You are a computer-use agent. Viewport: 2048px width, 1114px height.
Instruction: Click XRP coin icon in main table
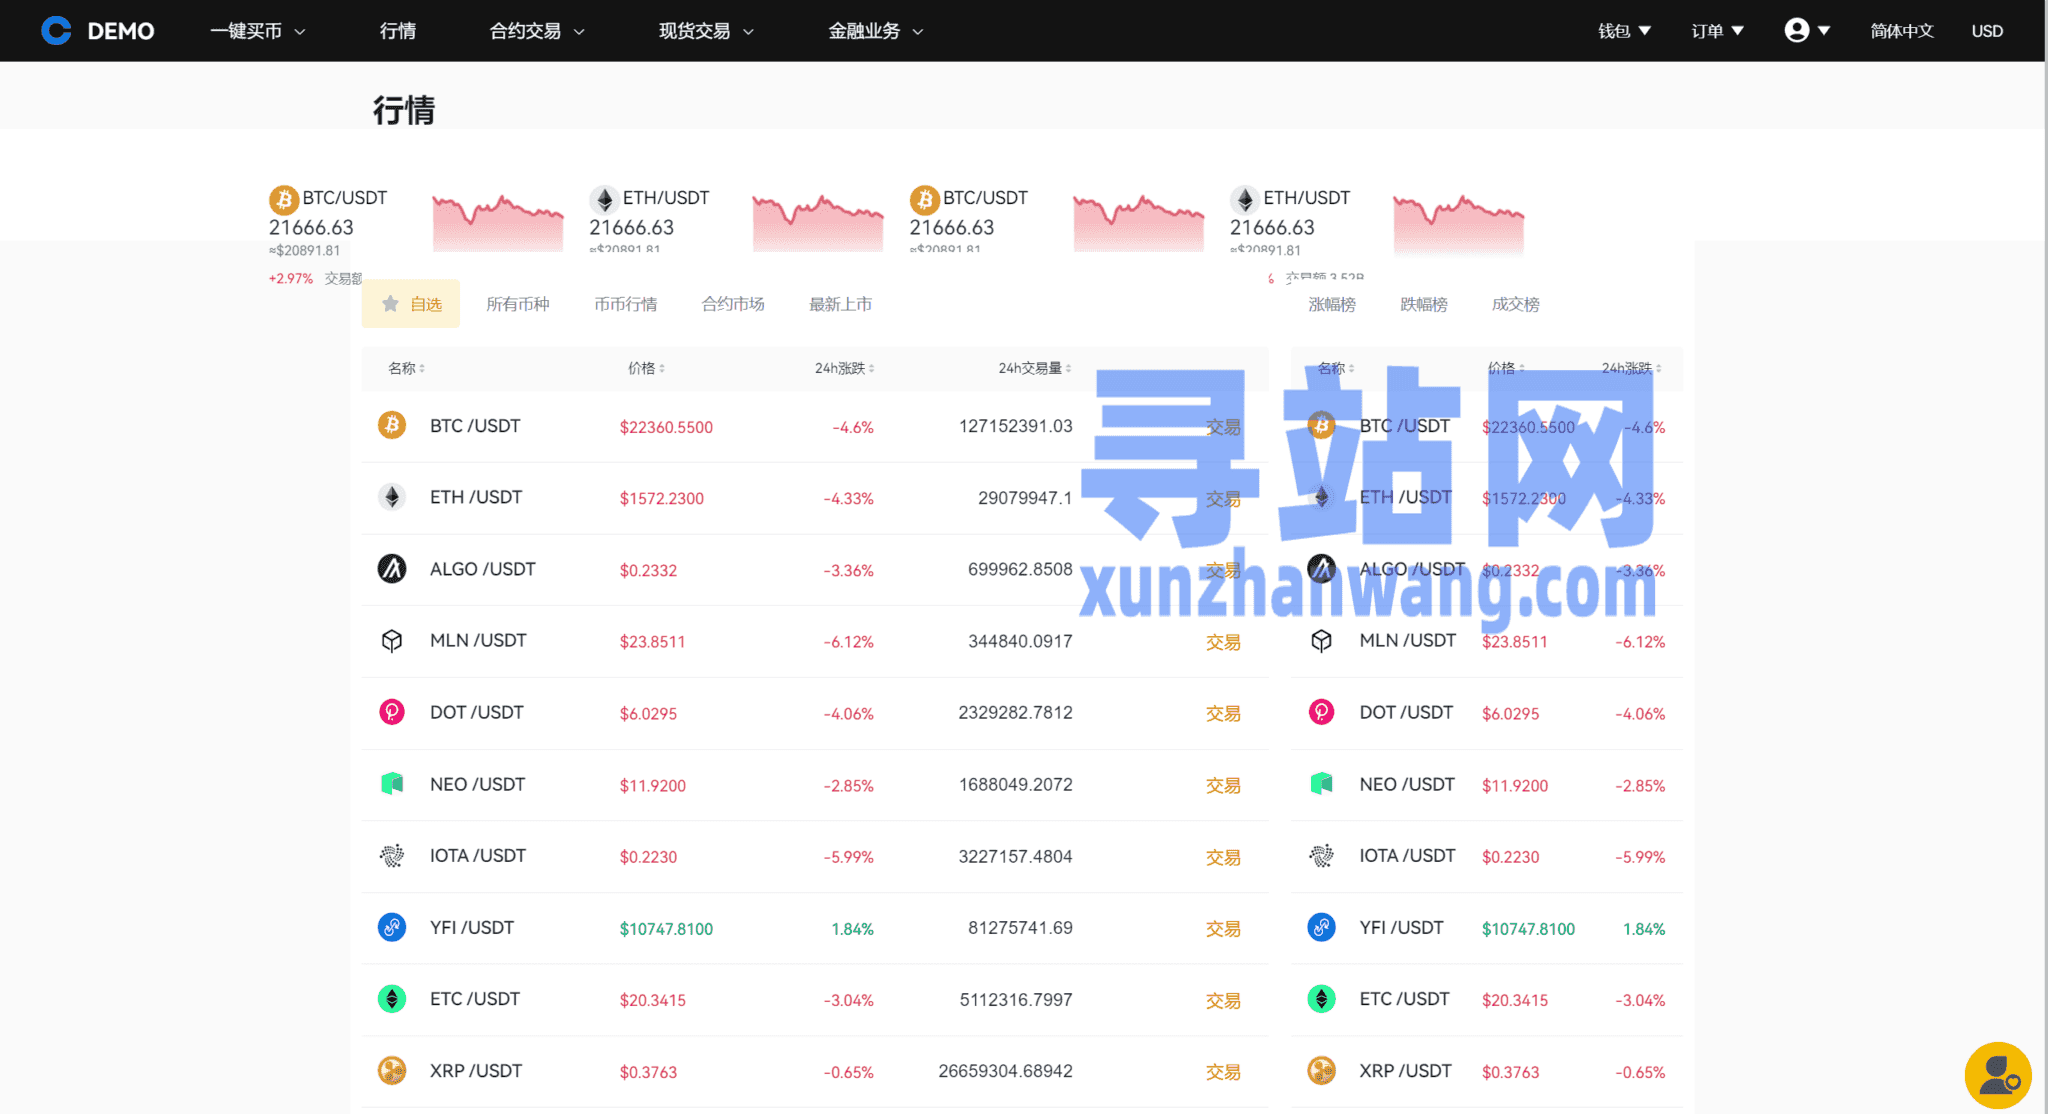pyautogui.click(x=392, y=1071)
